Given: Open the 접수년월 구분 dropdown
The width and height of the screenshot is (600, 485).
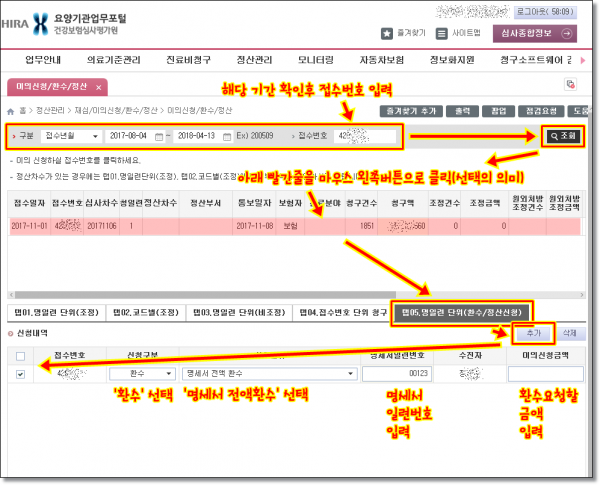Looking at the screenshot, I should 71,136.
